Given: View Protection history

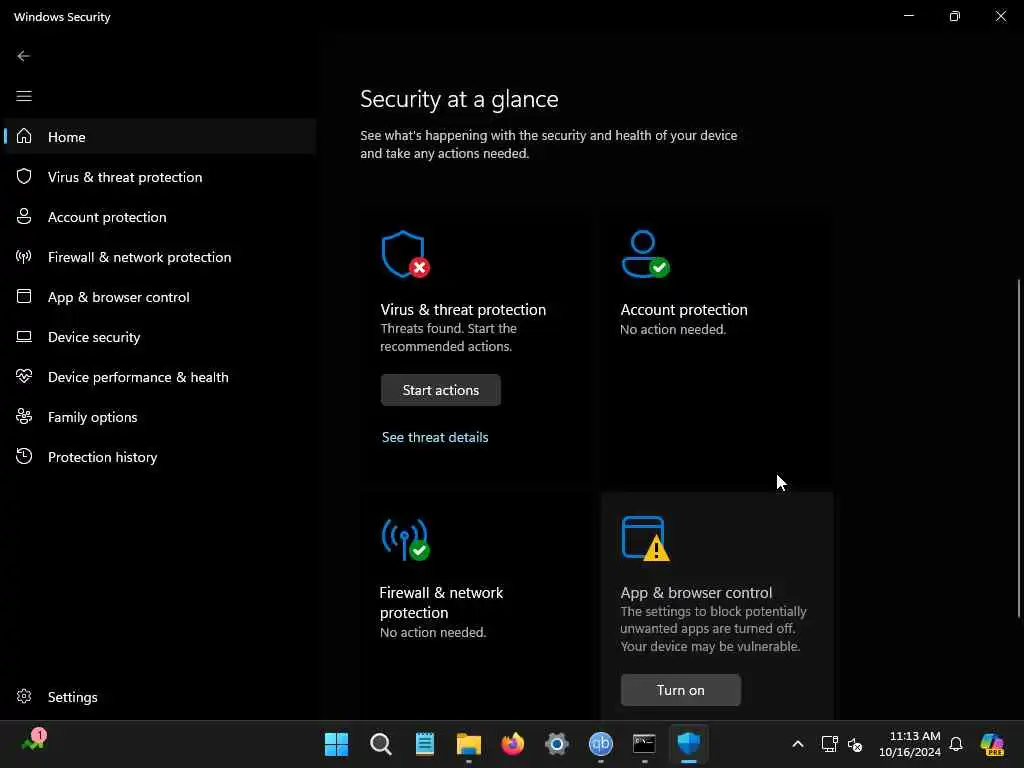Looking at the screenshot, I should pos(160,456).
